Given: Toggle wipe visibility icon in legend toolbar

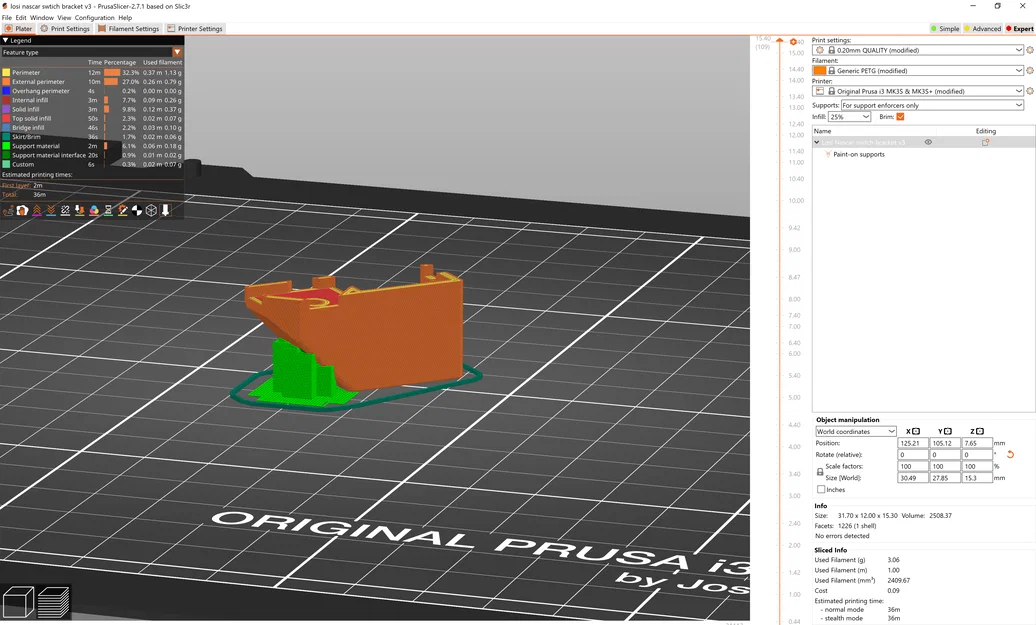Looking at the screenshot, I should [x=22, y=210].
